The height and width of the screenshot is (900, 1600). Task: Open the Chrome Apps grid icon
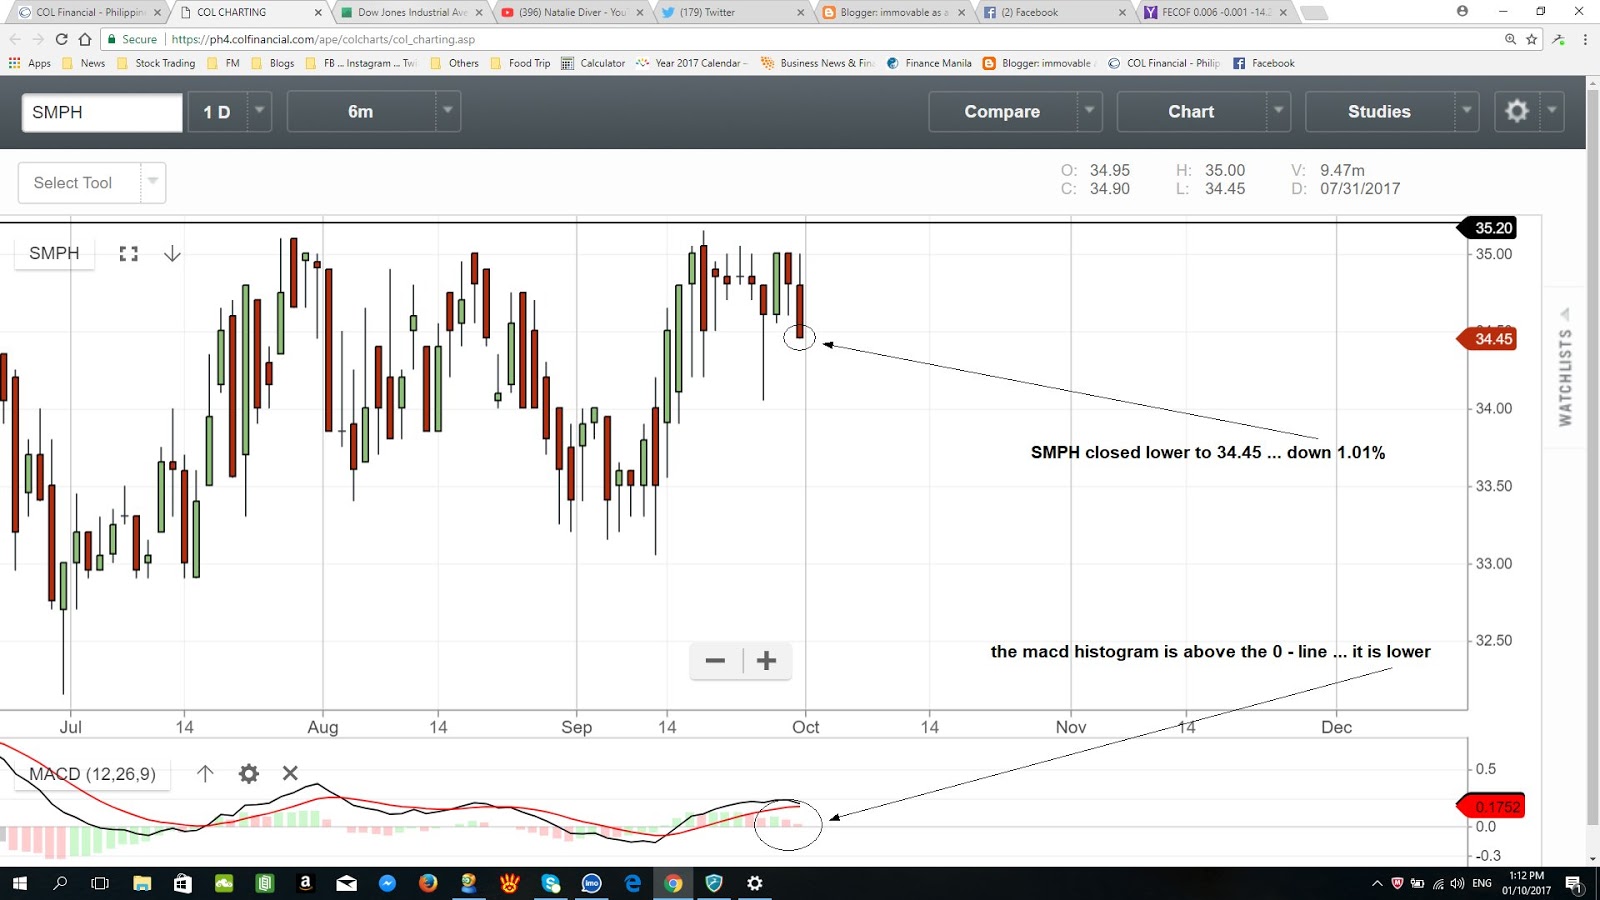coord(13,62)
